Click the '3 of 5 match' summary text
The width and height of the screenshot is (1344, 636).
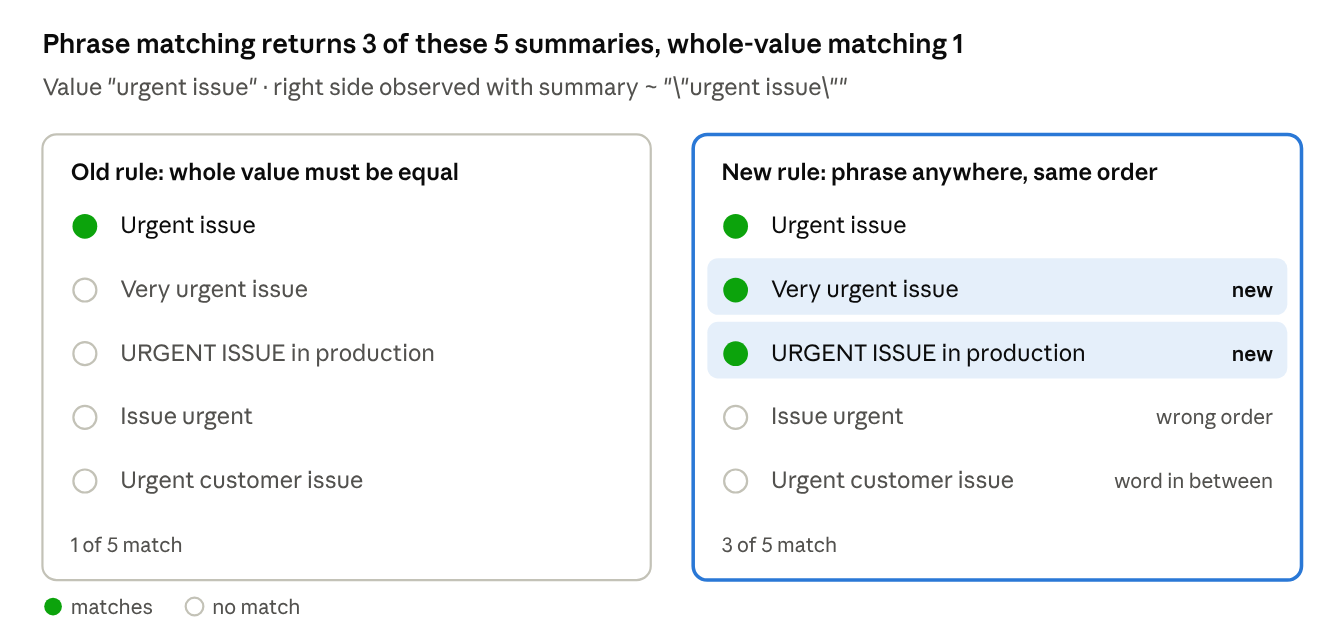point(779,545)
